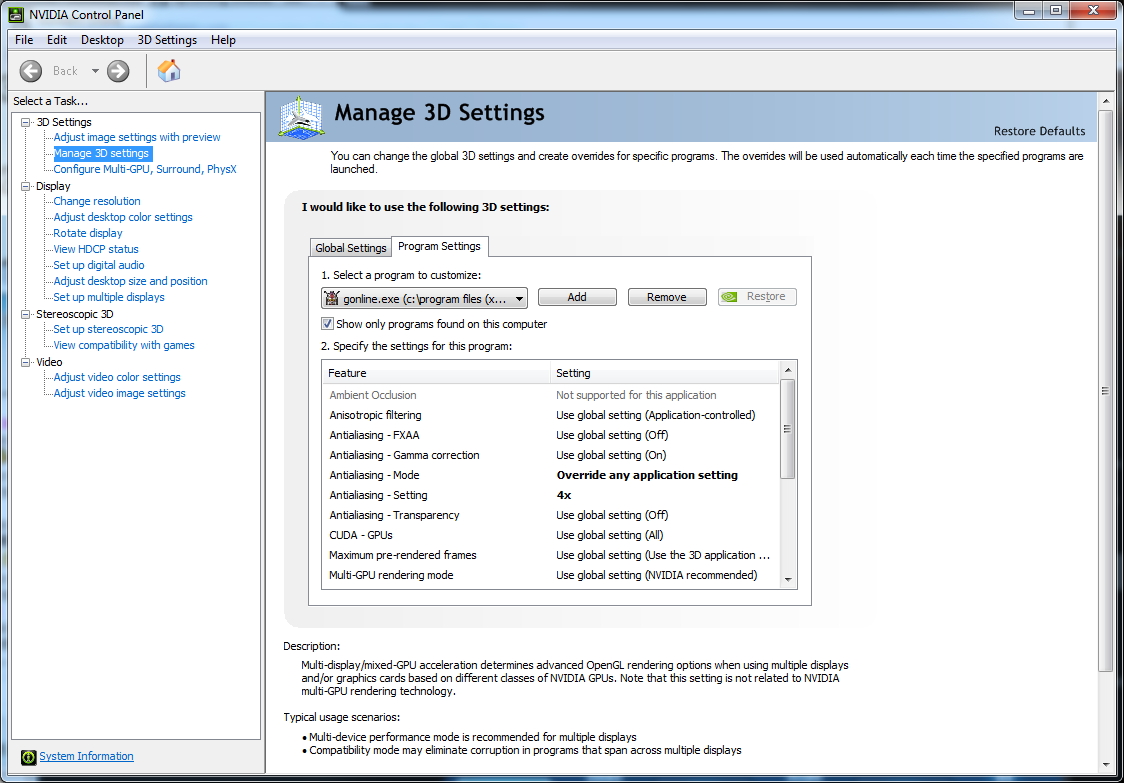Select Adjust image settings with preview
This screenshot has height=783, width=1124.
[x=137, y=137]
